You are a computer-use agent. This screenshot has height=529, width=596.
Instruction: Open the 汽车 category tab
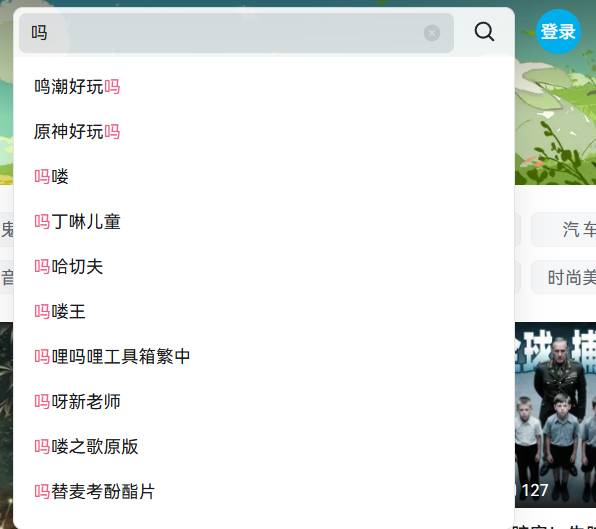point(564,230)
